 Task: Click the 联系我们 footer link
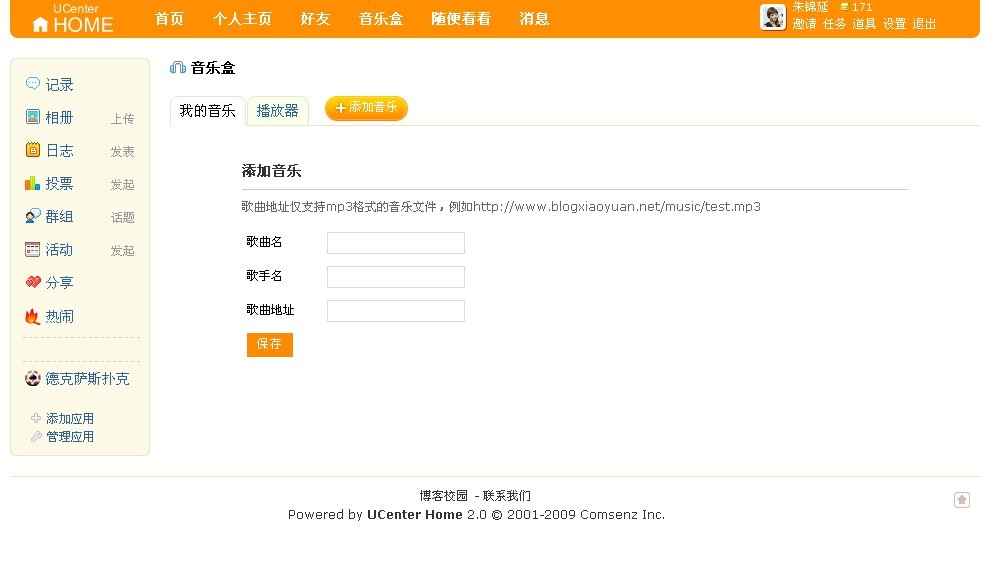pos(506,496)
